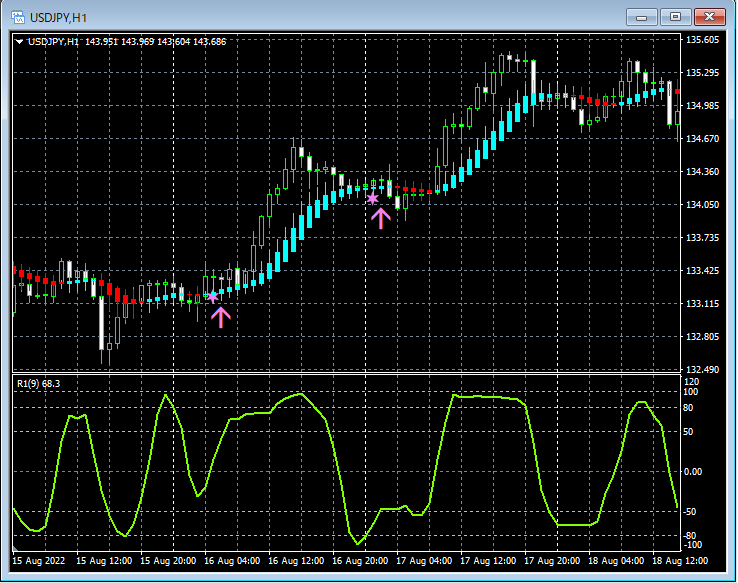Close the USDJPY,H1 chart window
Screen dimensions: 738x583
click(710, 17)
